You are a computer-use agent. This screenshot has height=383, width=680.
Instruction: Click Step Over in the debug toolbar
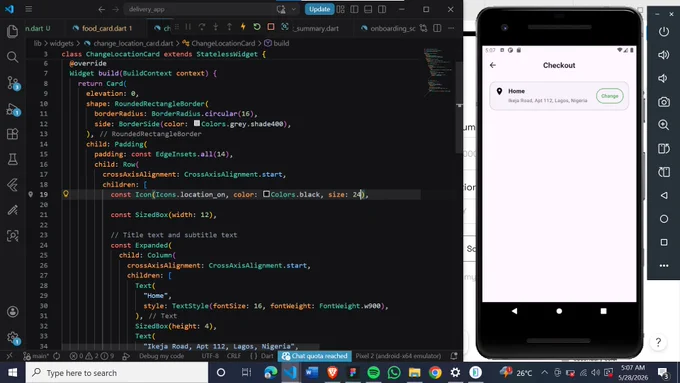point(202,27)
